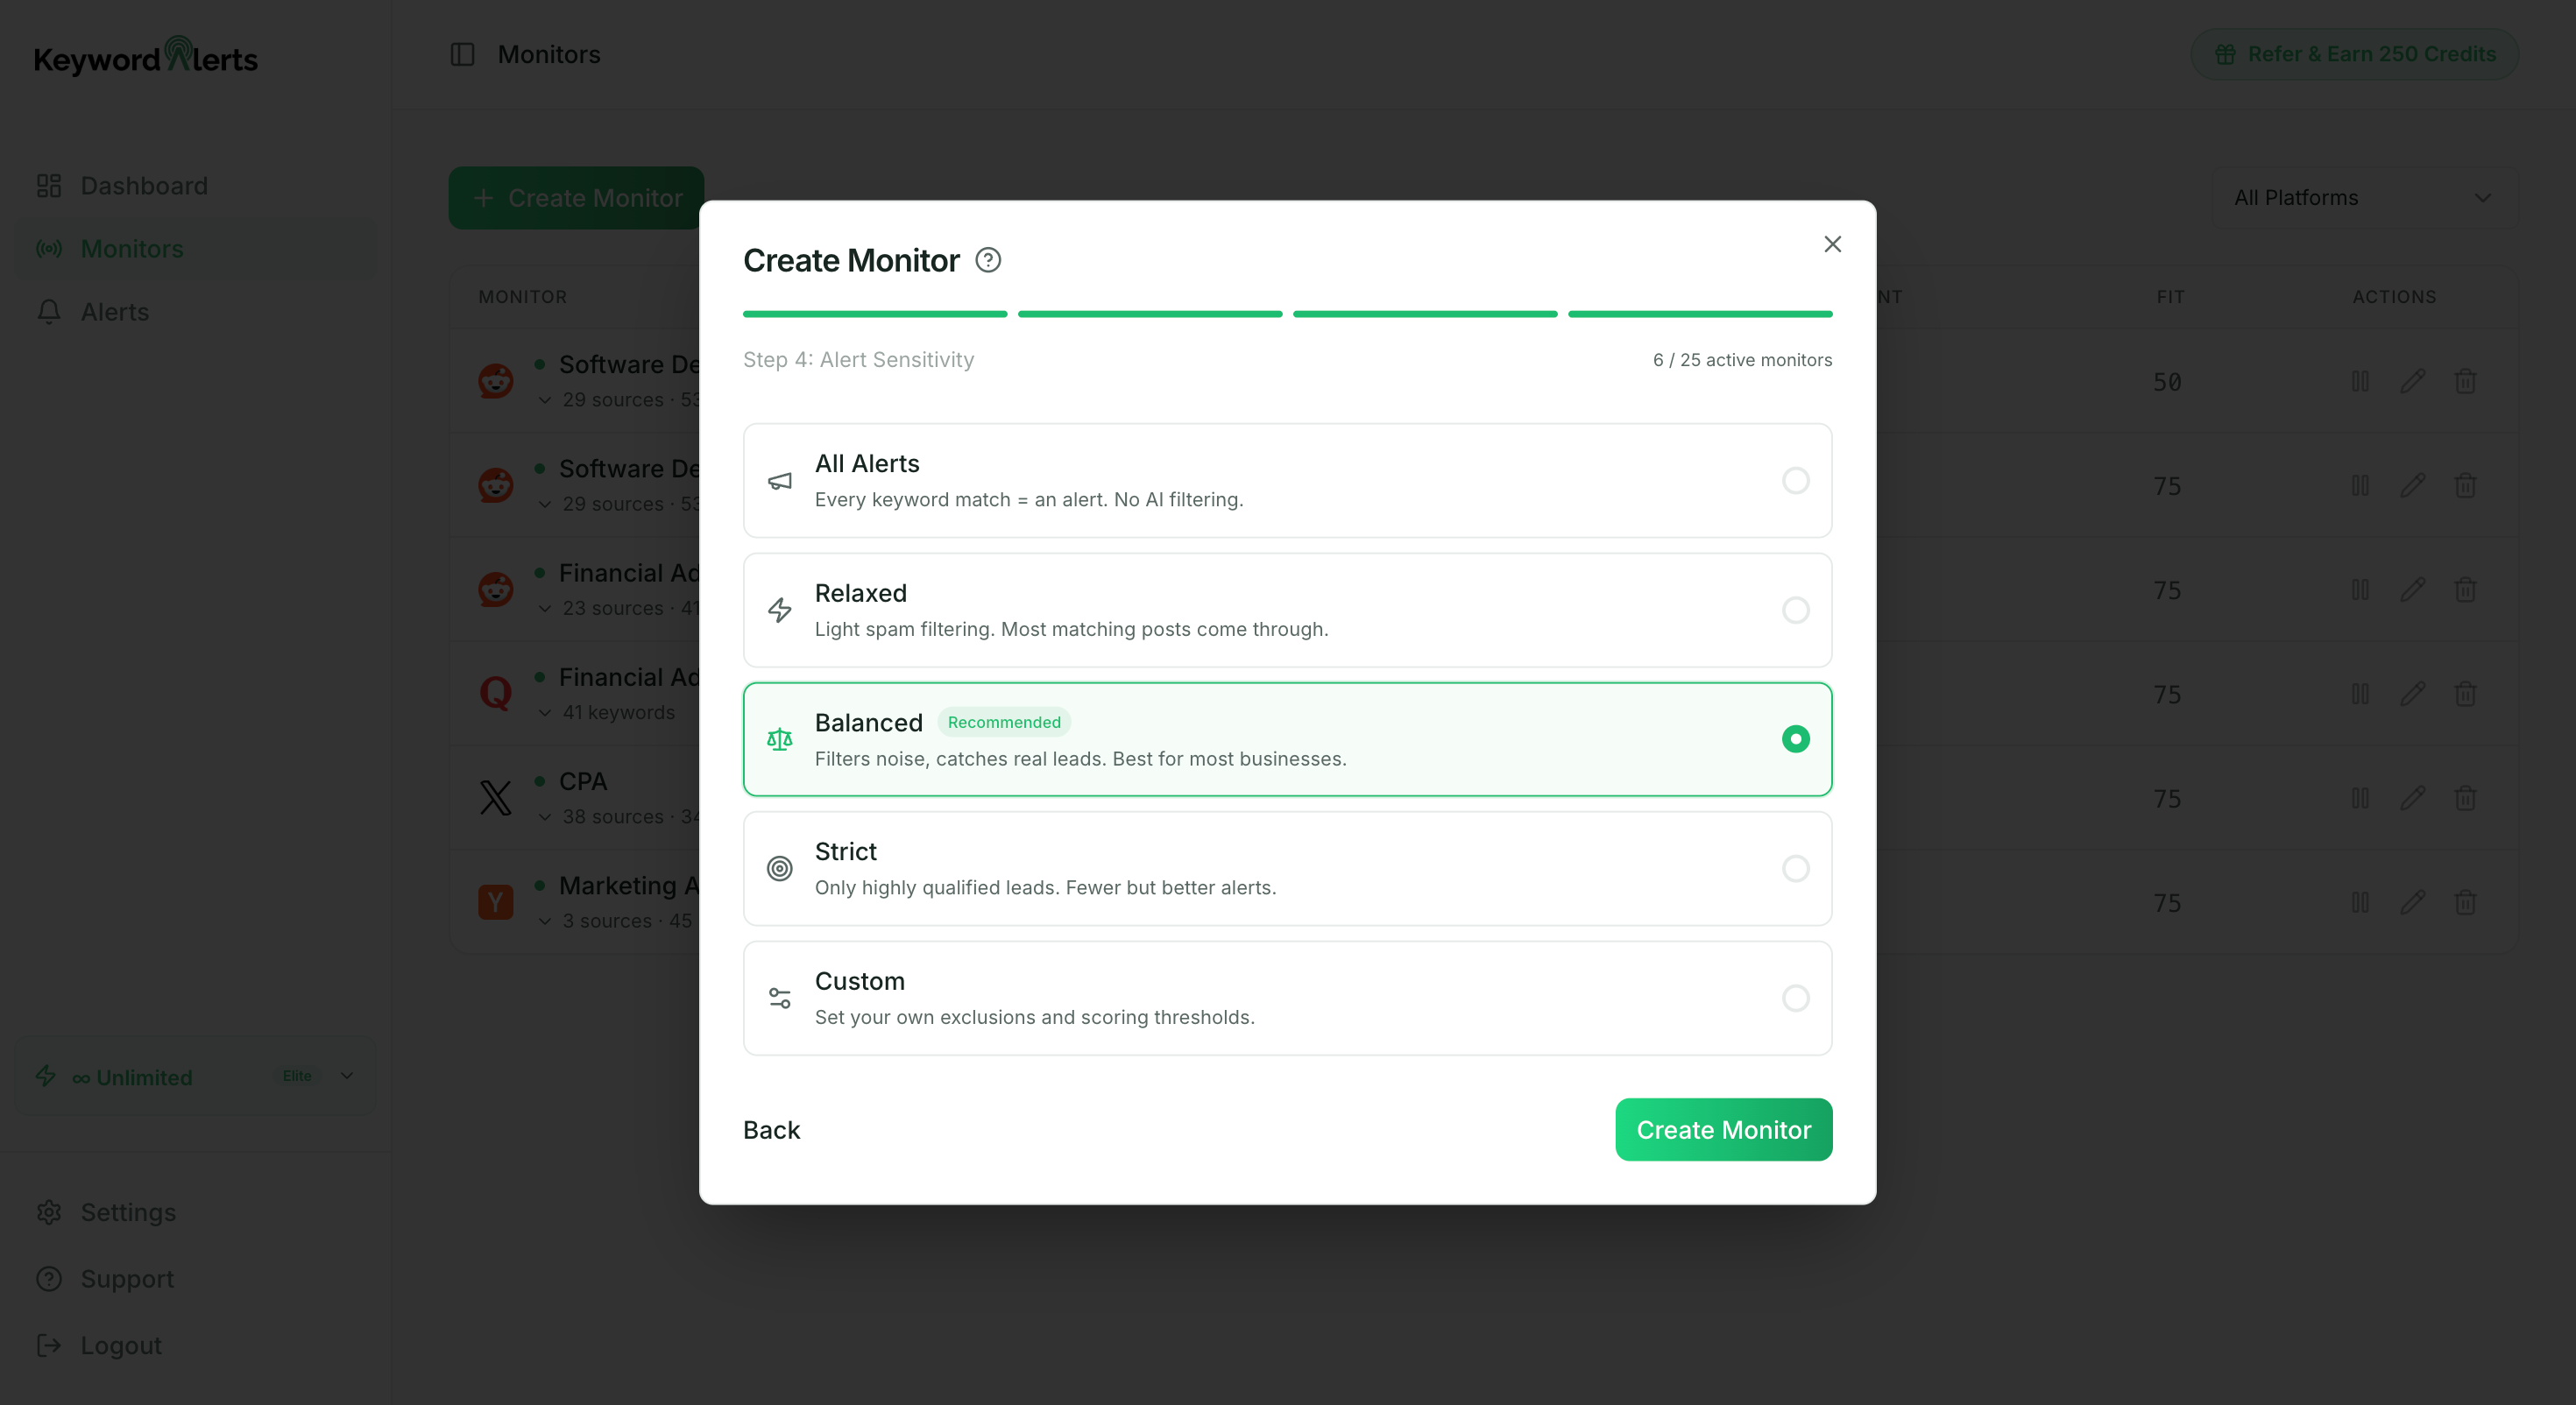Click the pencil edit icon in first monitor row
Viewport: 2576px width, 1405px height.
click(2412, 381)
